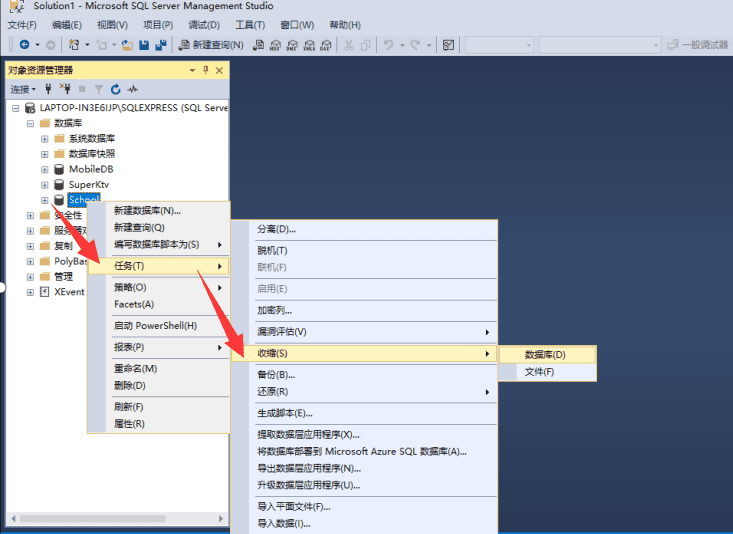Click the DMX query icon
Image resolution: width=733 pixels, height=534 pixels.
coord(292,45)
